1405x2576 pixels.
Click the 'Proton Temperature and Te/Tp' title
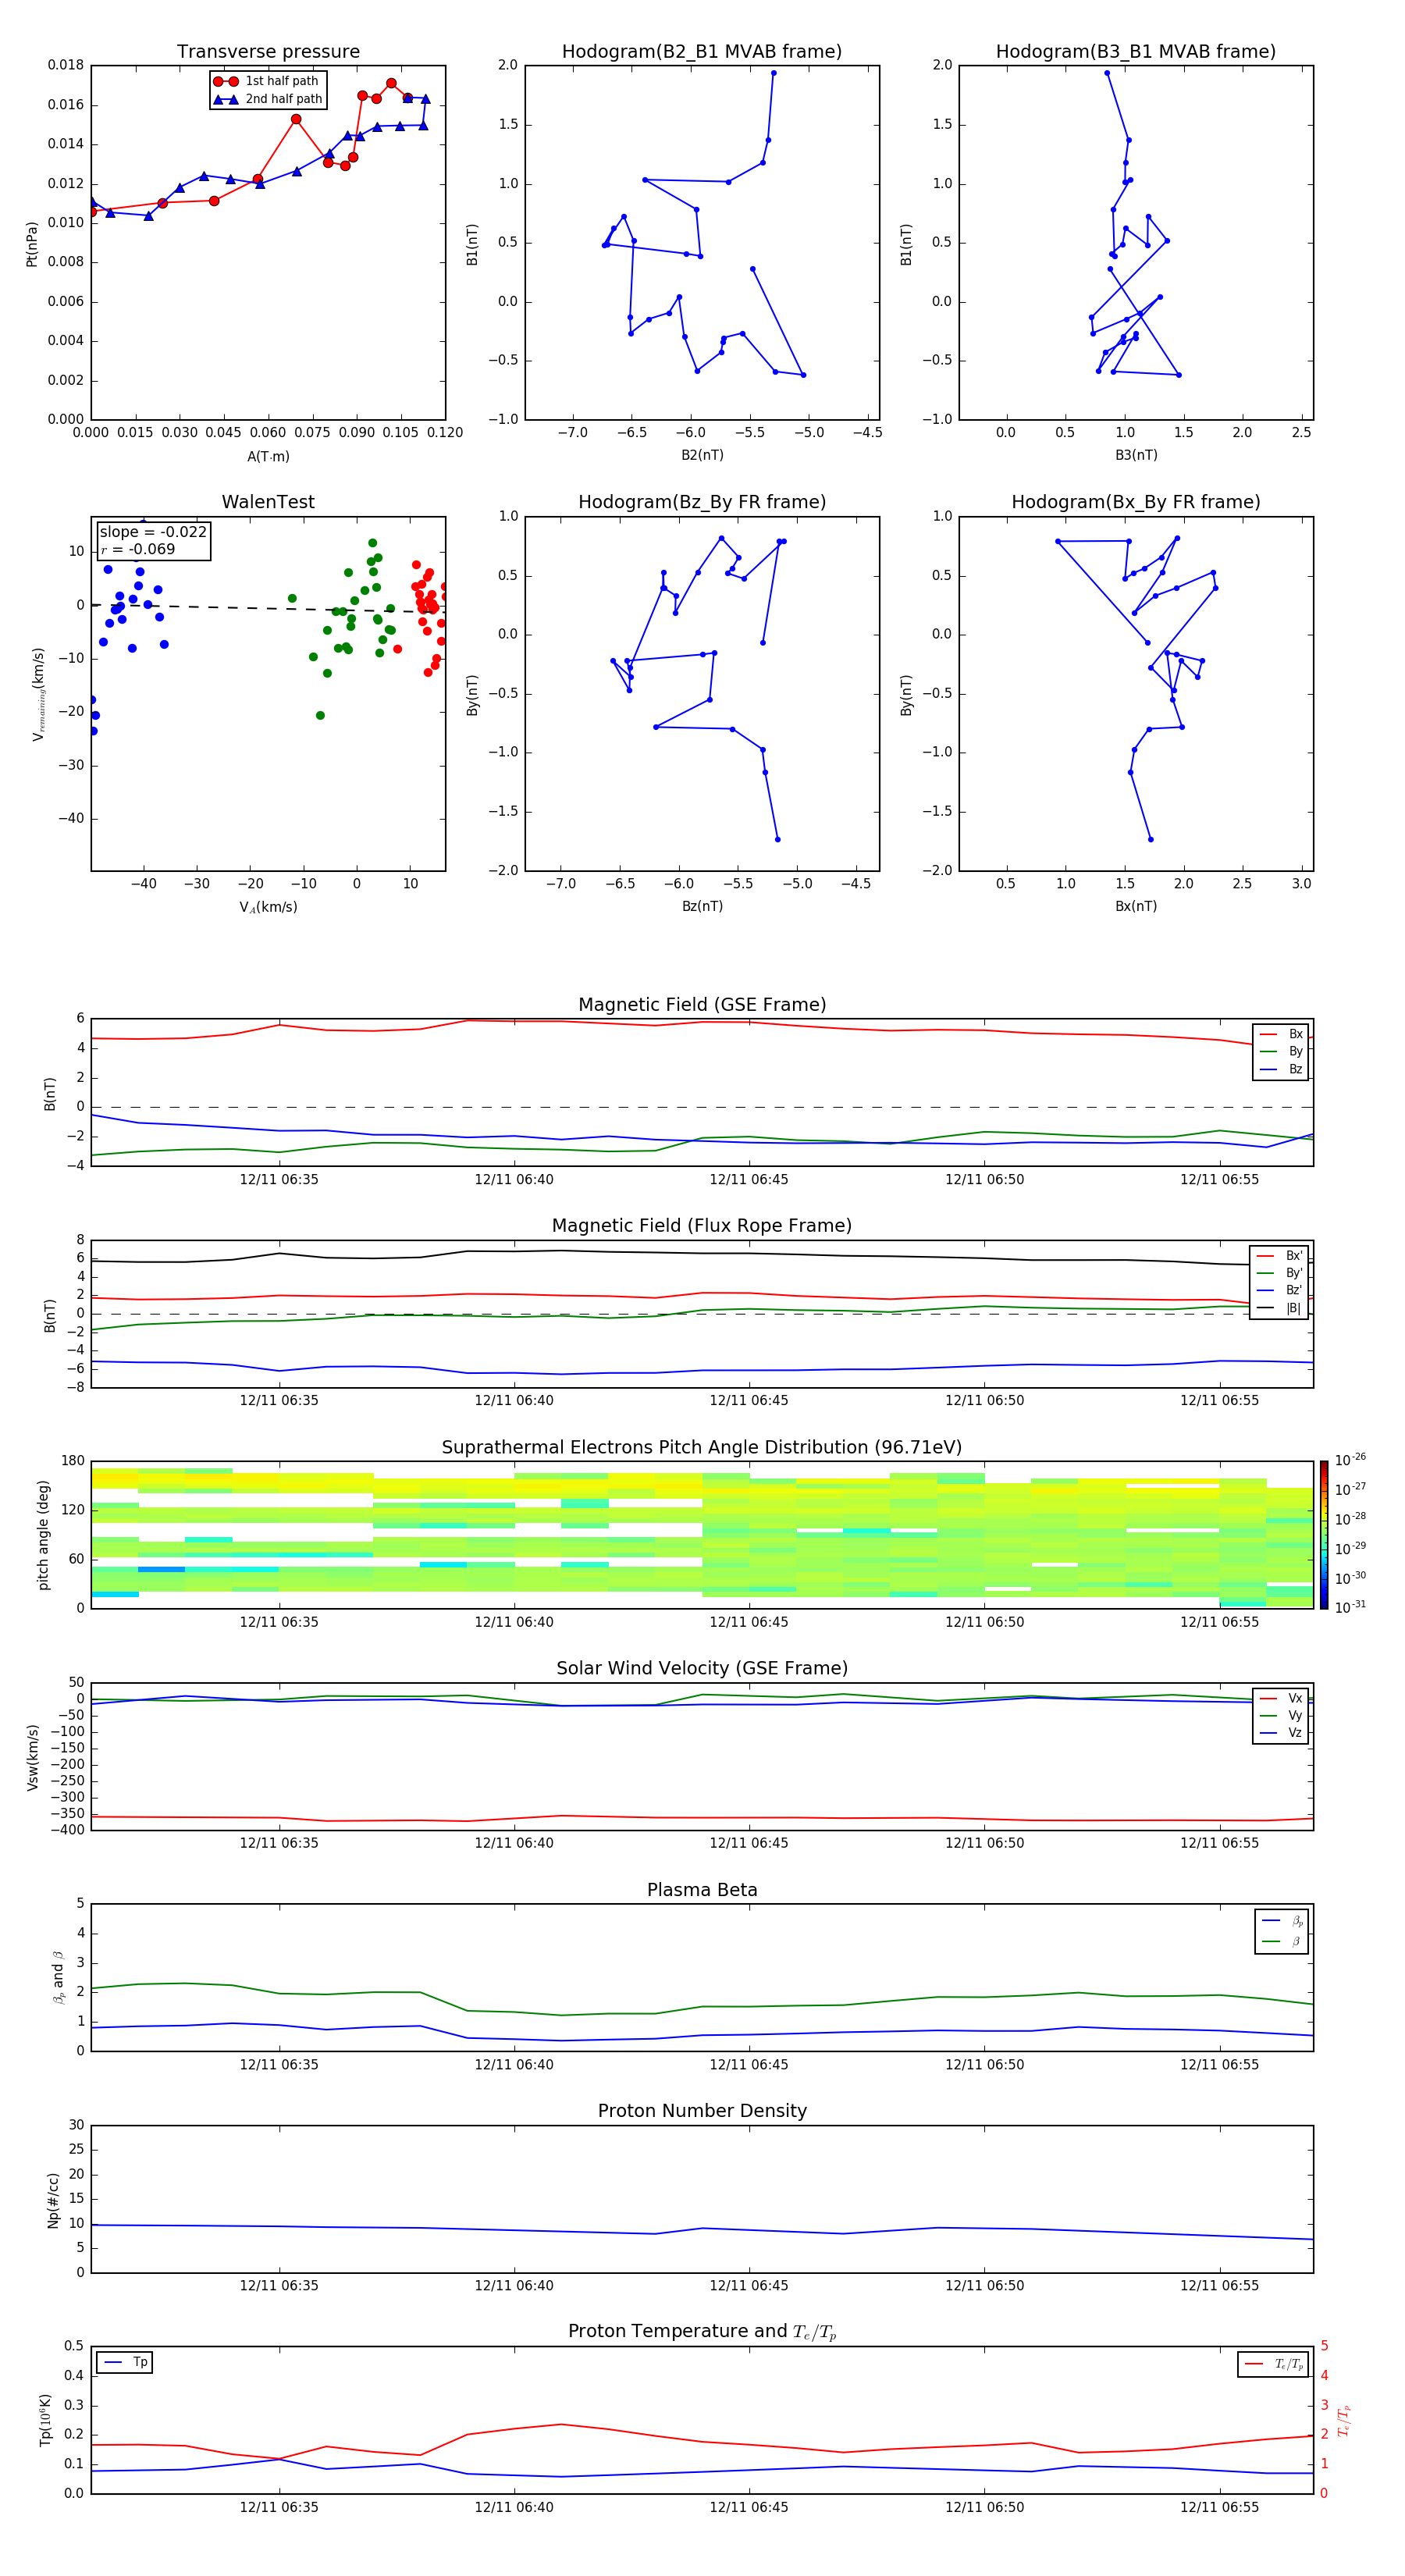(702, 2331)
